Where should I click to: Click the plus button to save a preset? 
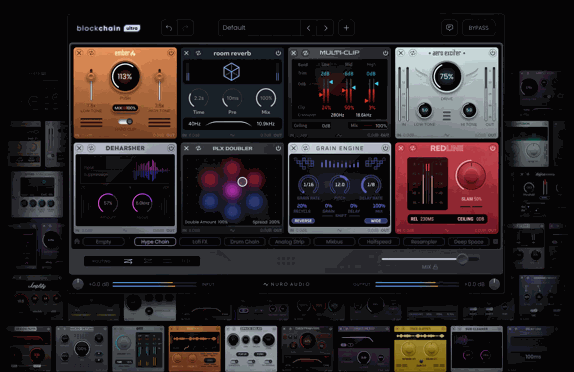(x=346, y=28)
